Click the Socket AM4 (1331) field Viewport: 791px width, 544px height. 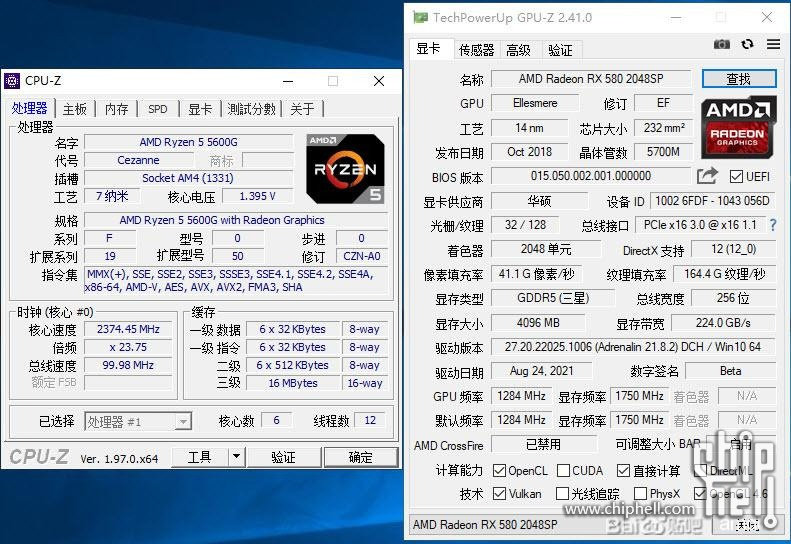(189, 178)
